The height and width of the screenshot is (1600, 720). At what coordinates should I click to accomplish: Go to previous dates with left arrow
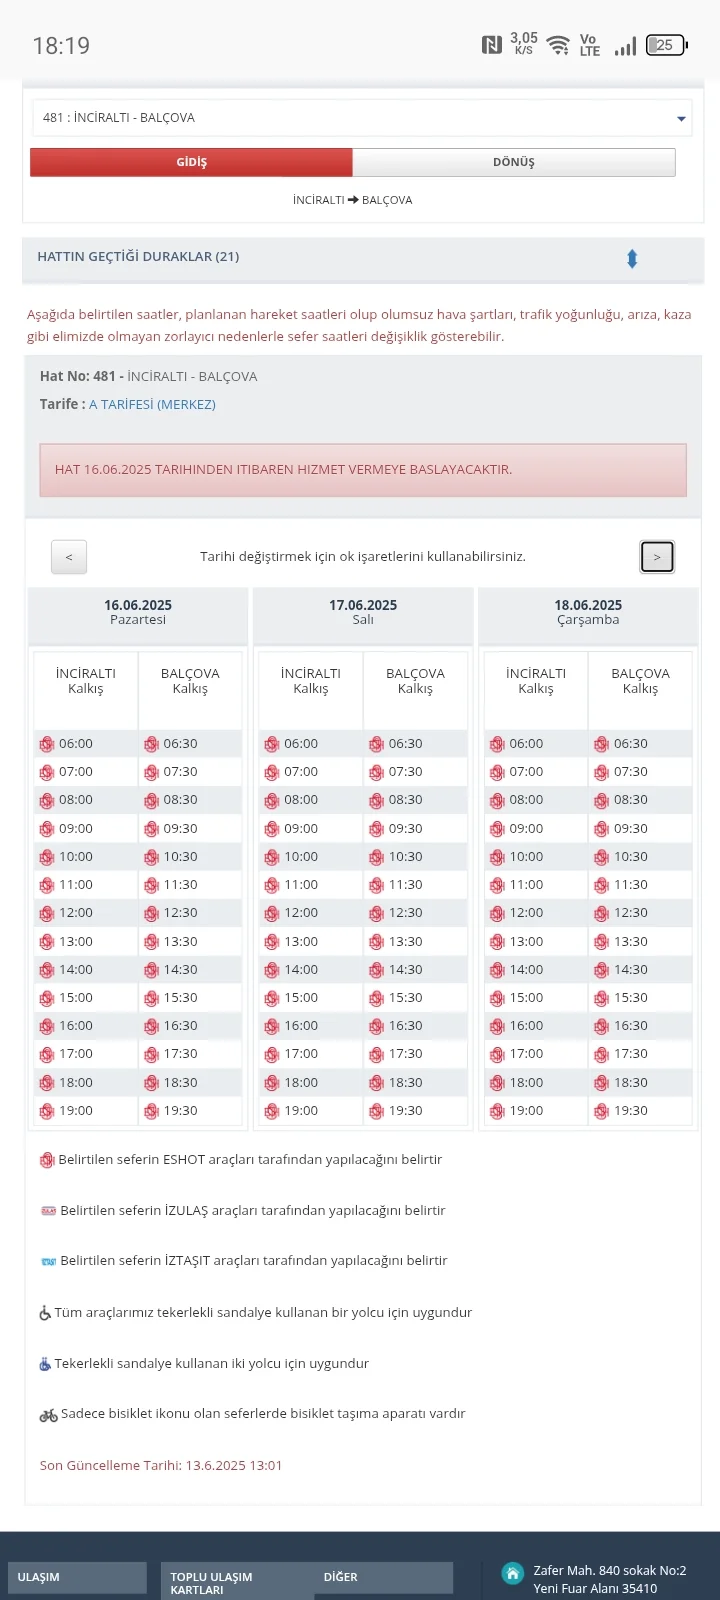click(69, 557)
